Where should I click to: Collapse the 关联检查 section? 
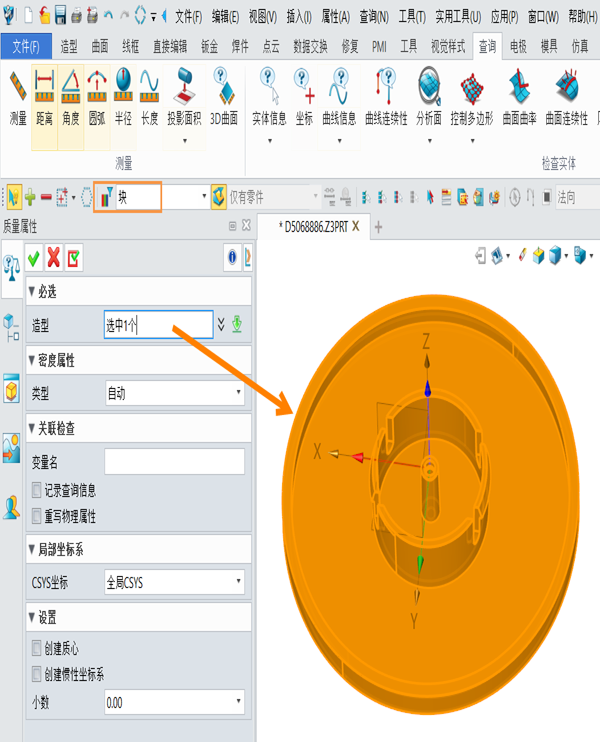(x=32, y=429)
